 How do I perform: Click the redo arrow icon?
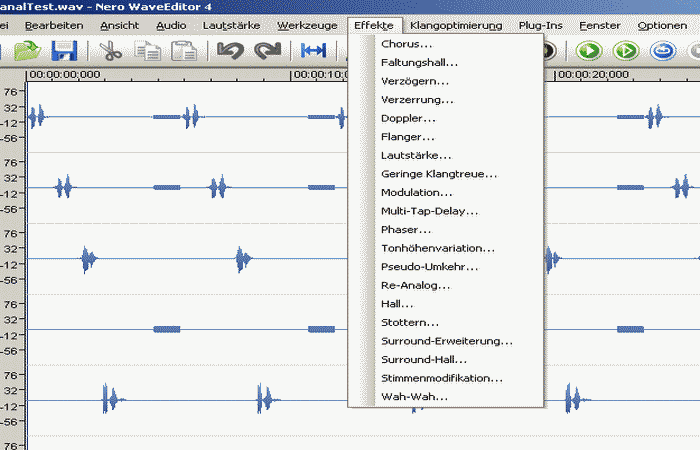tap(267, 51)
